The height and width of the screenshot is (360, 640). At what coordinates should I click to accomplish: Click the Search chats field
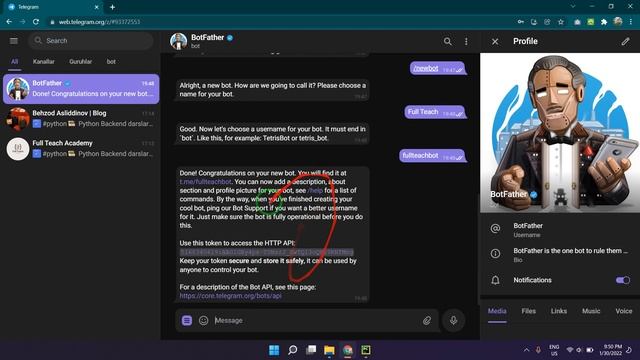pyautogui.click(x=91, y=41)
